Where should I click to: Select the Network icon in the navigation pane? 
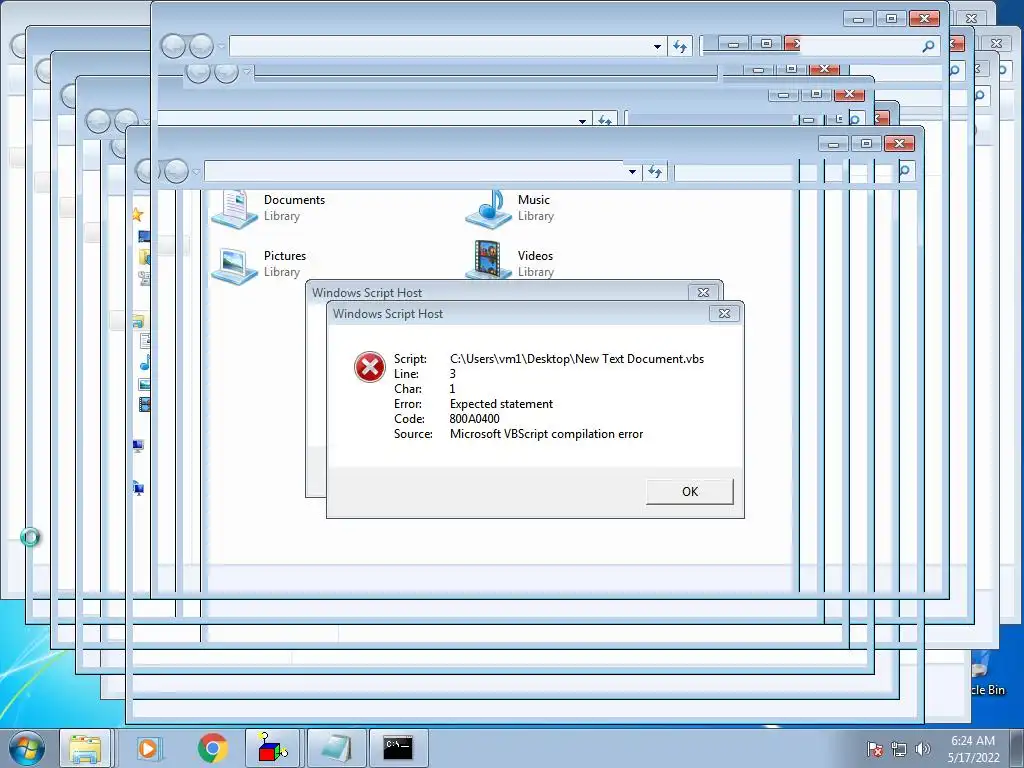pyautogui.click(x=138, y=488)
